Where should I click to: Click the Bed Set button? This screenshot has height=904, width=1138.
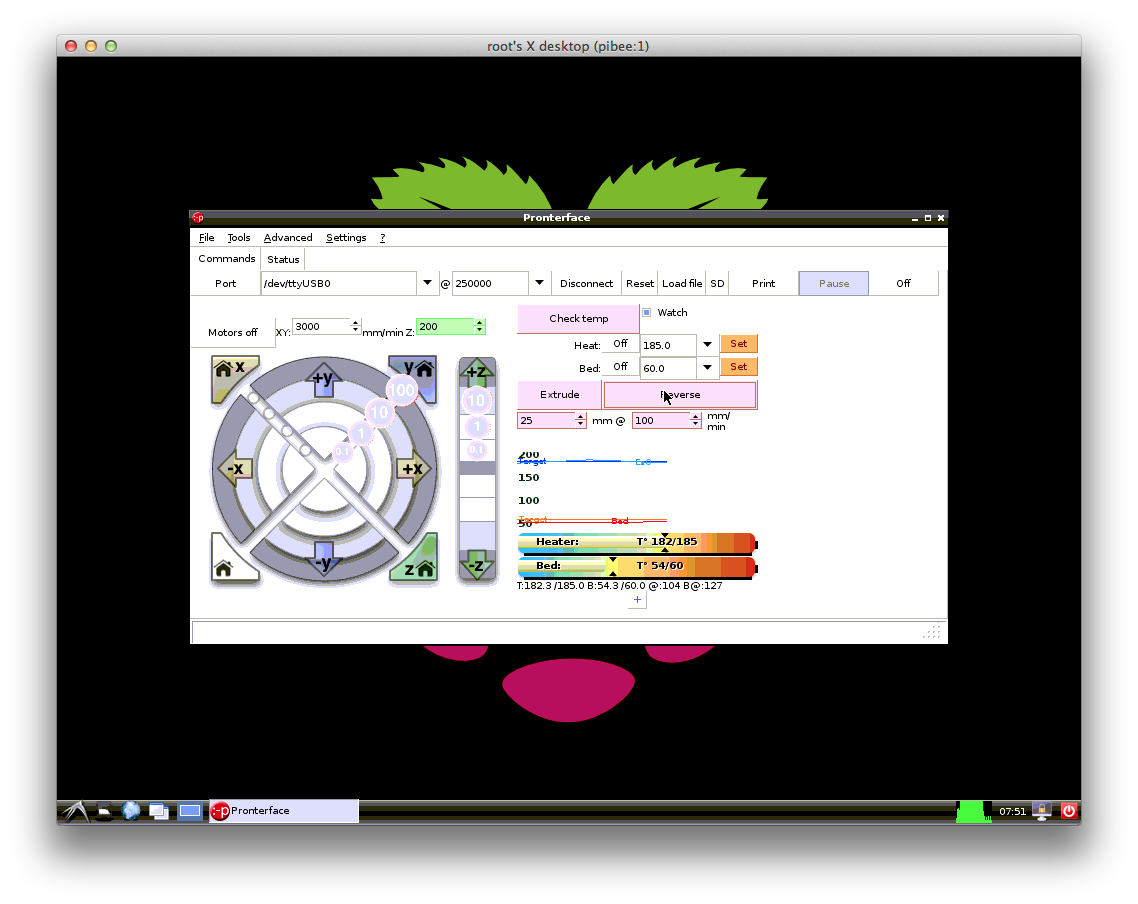tap(739, 367)
